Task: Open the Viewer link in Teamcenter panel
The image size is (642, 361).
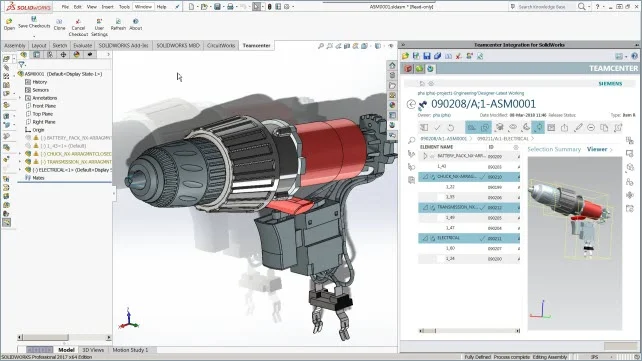Action: click(597, 149)
